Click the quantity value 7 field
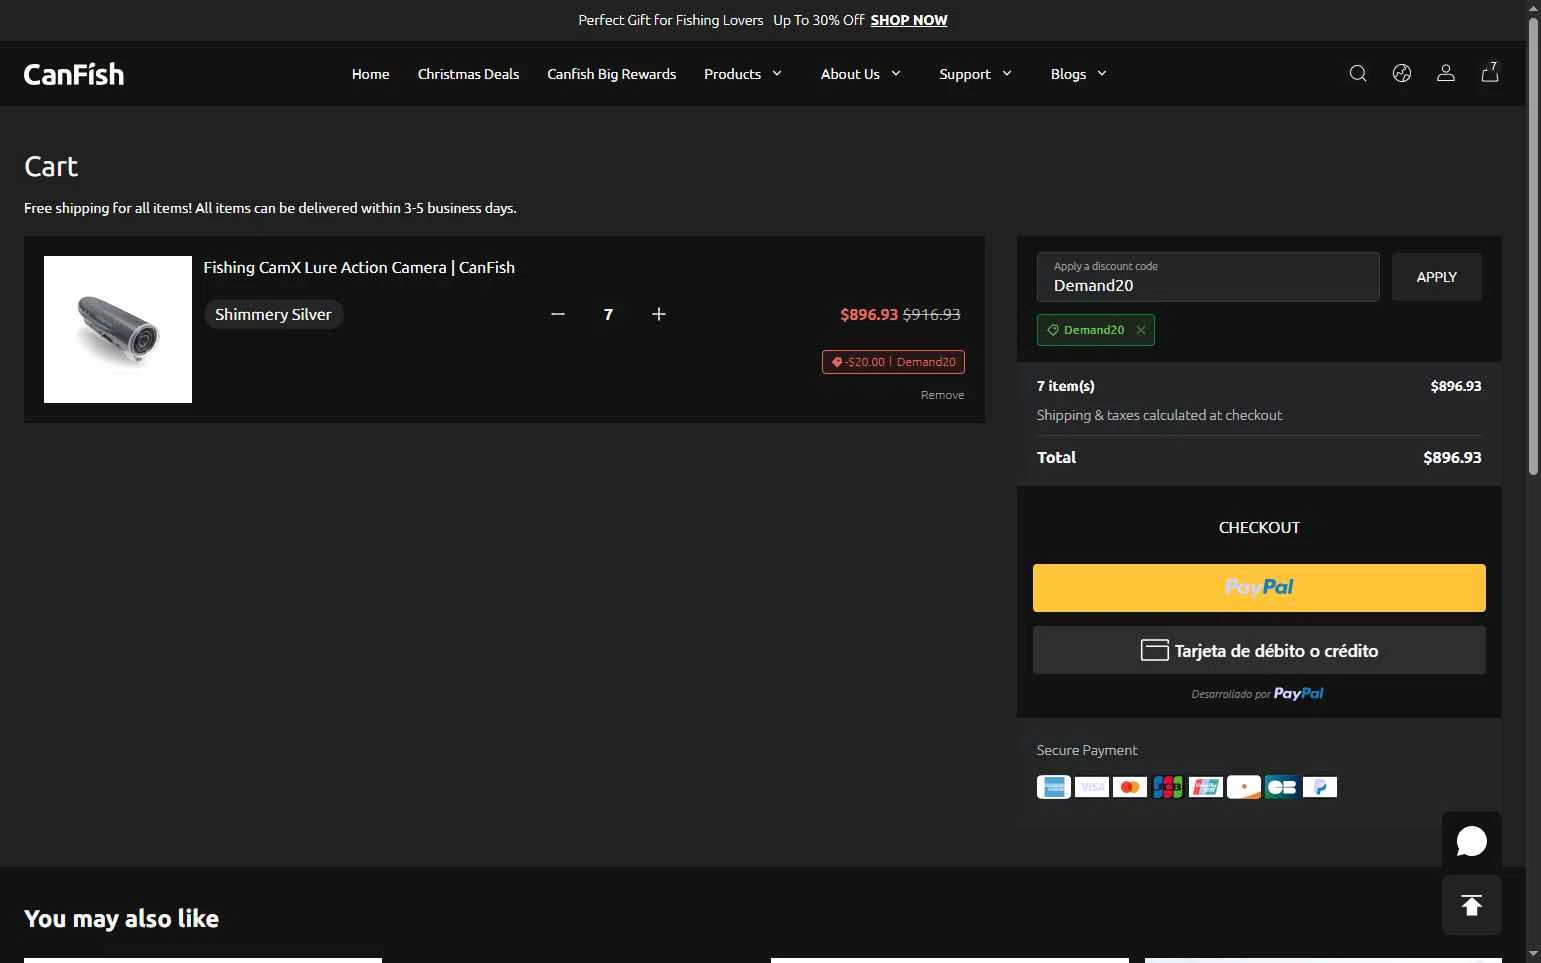The height and width of the screenshot is (963, 1541). click(x=608, y=314)
